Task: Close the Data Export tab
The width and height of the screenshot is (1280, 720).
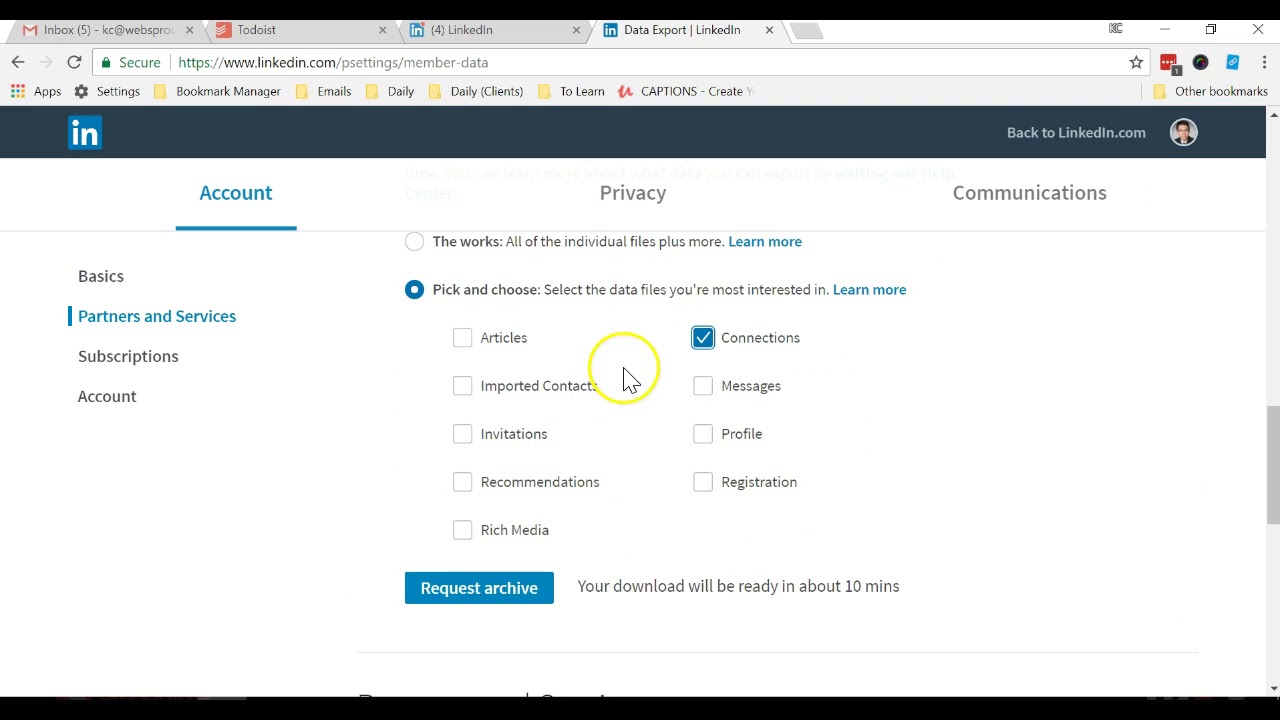Action: tap(769, 30)
